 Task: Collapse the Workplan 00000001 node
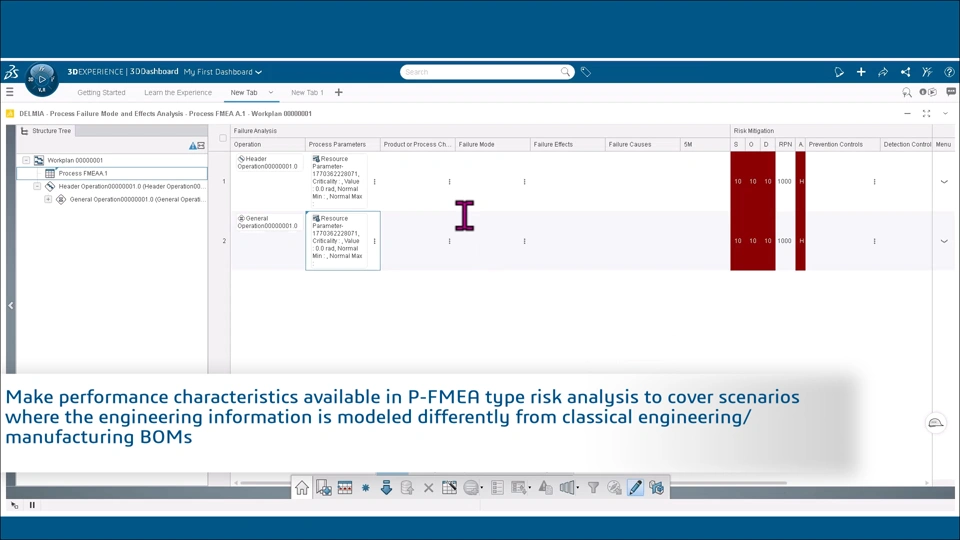point(26,160)
